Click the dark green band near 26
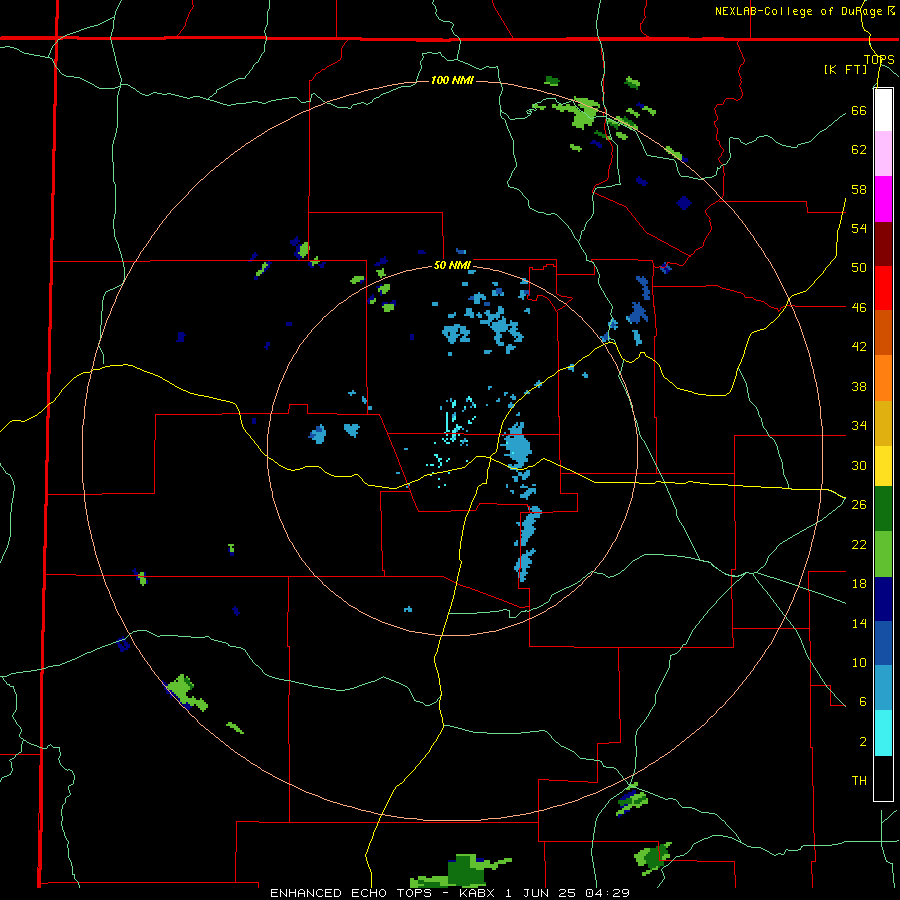This screenshot has width=900, height=900. pyautogui.click(x=883, y=509)
